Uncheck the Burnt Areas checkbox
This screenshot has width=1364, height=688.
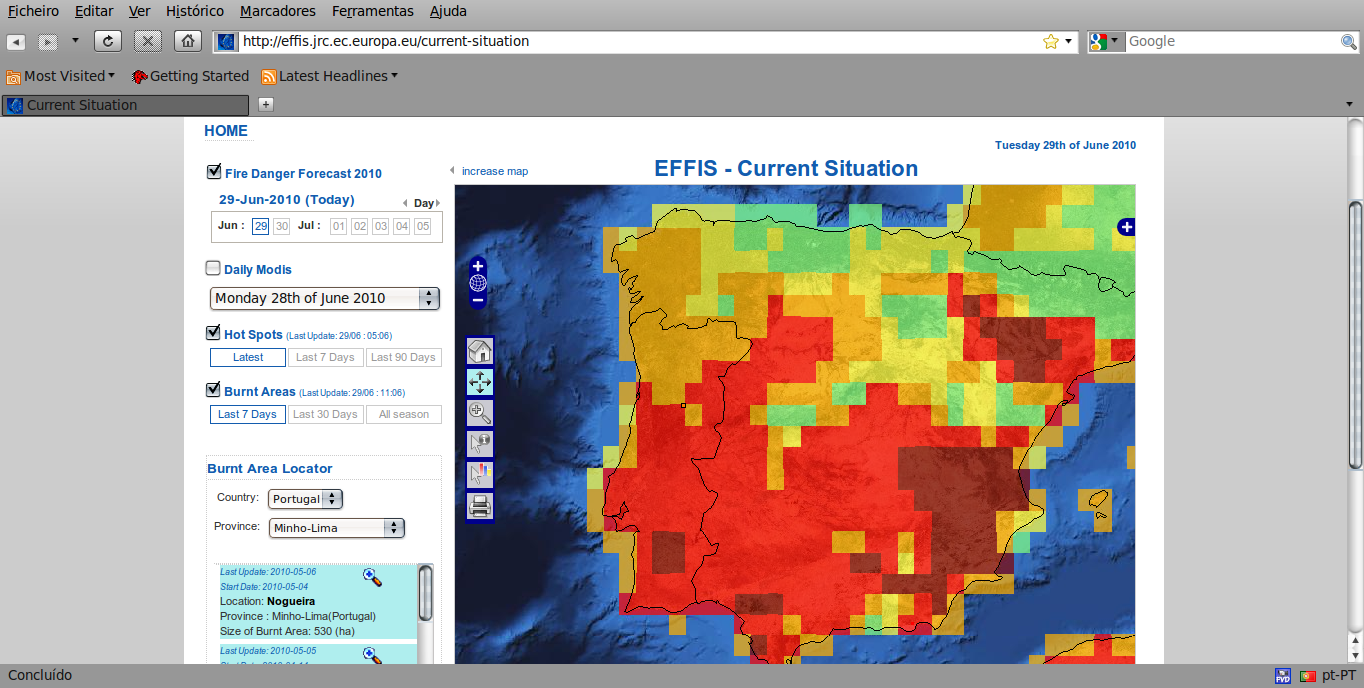213,390
